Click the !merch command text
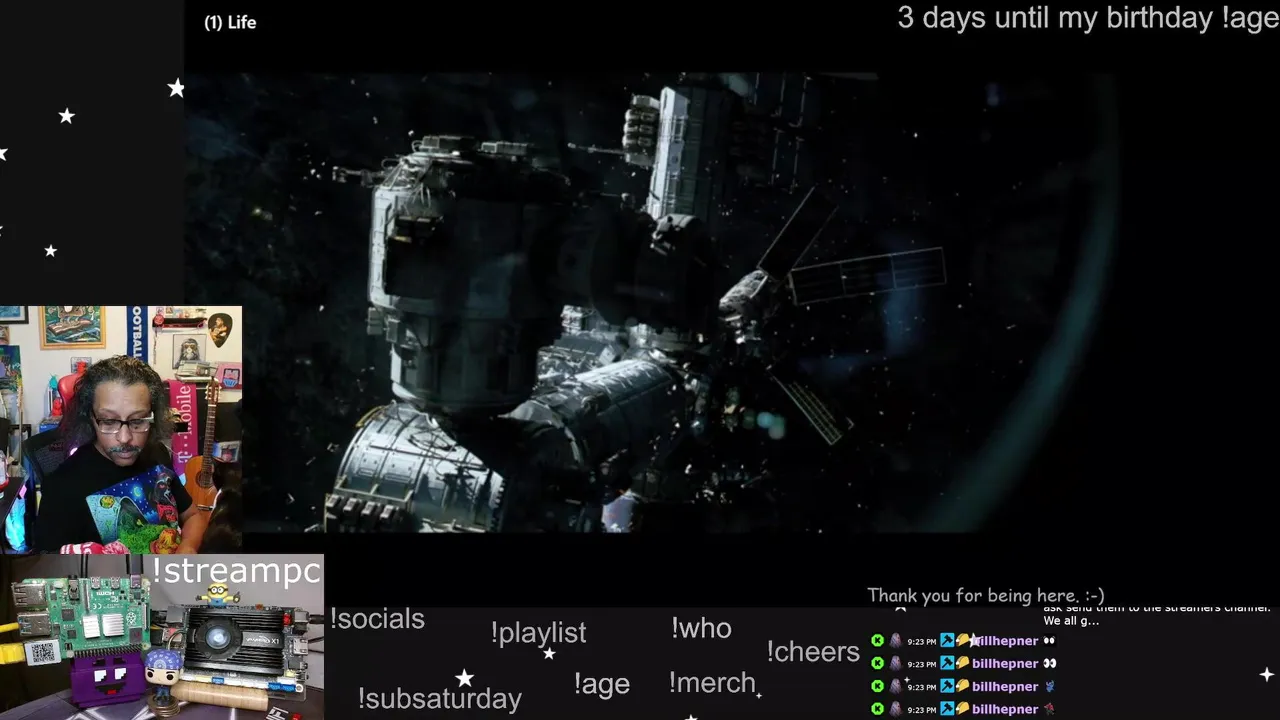Image resolution: width=1280 pixels, height=720 pixels. (712, 683)
